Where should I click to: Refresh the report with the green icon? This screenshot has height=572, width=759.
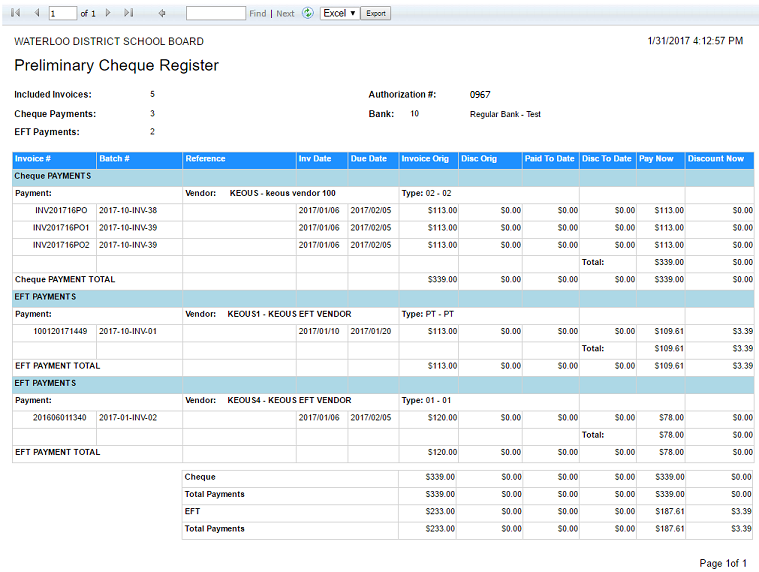307,13
